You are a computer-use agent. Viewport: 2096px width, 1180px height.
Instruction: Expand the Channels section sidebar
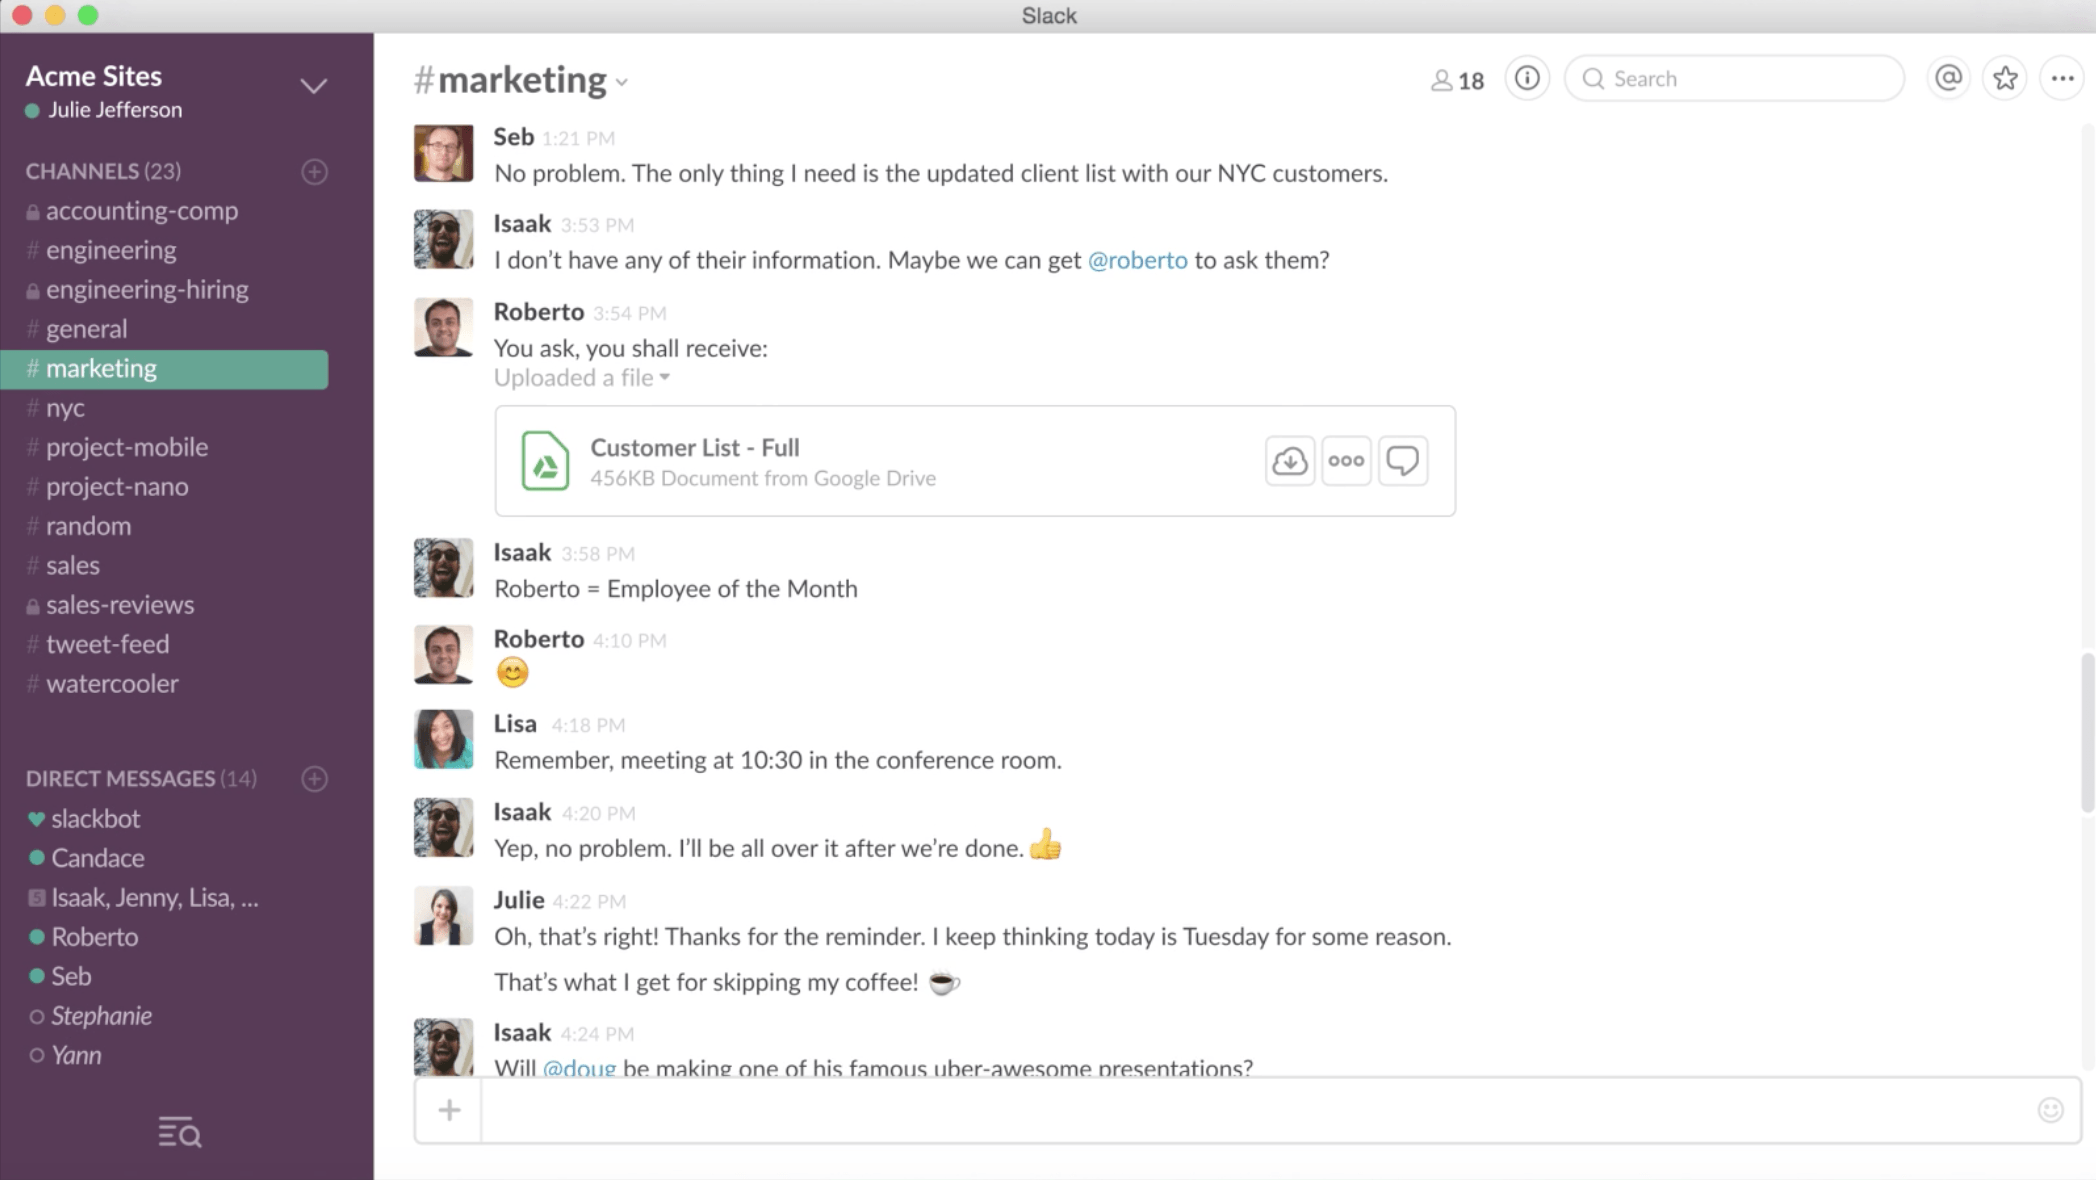point(82,170)
